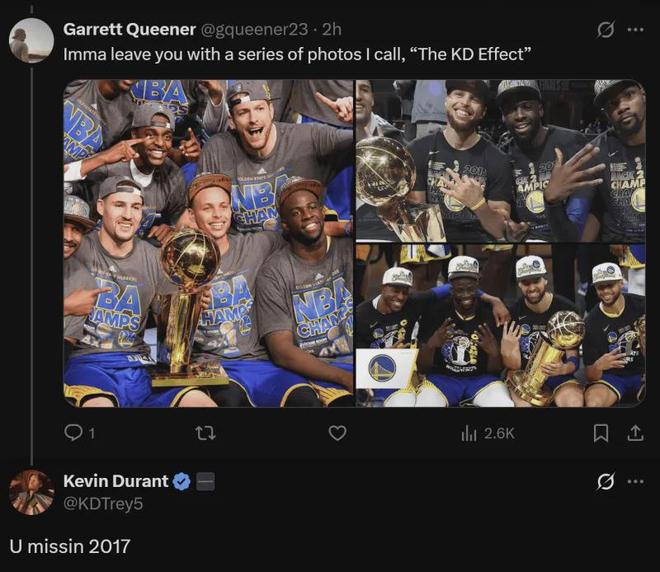Open the 2h timestamp link
Image resolution: width=660 pixels, height=572 pixels.
[x=332, y=29]
